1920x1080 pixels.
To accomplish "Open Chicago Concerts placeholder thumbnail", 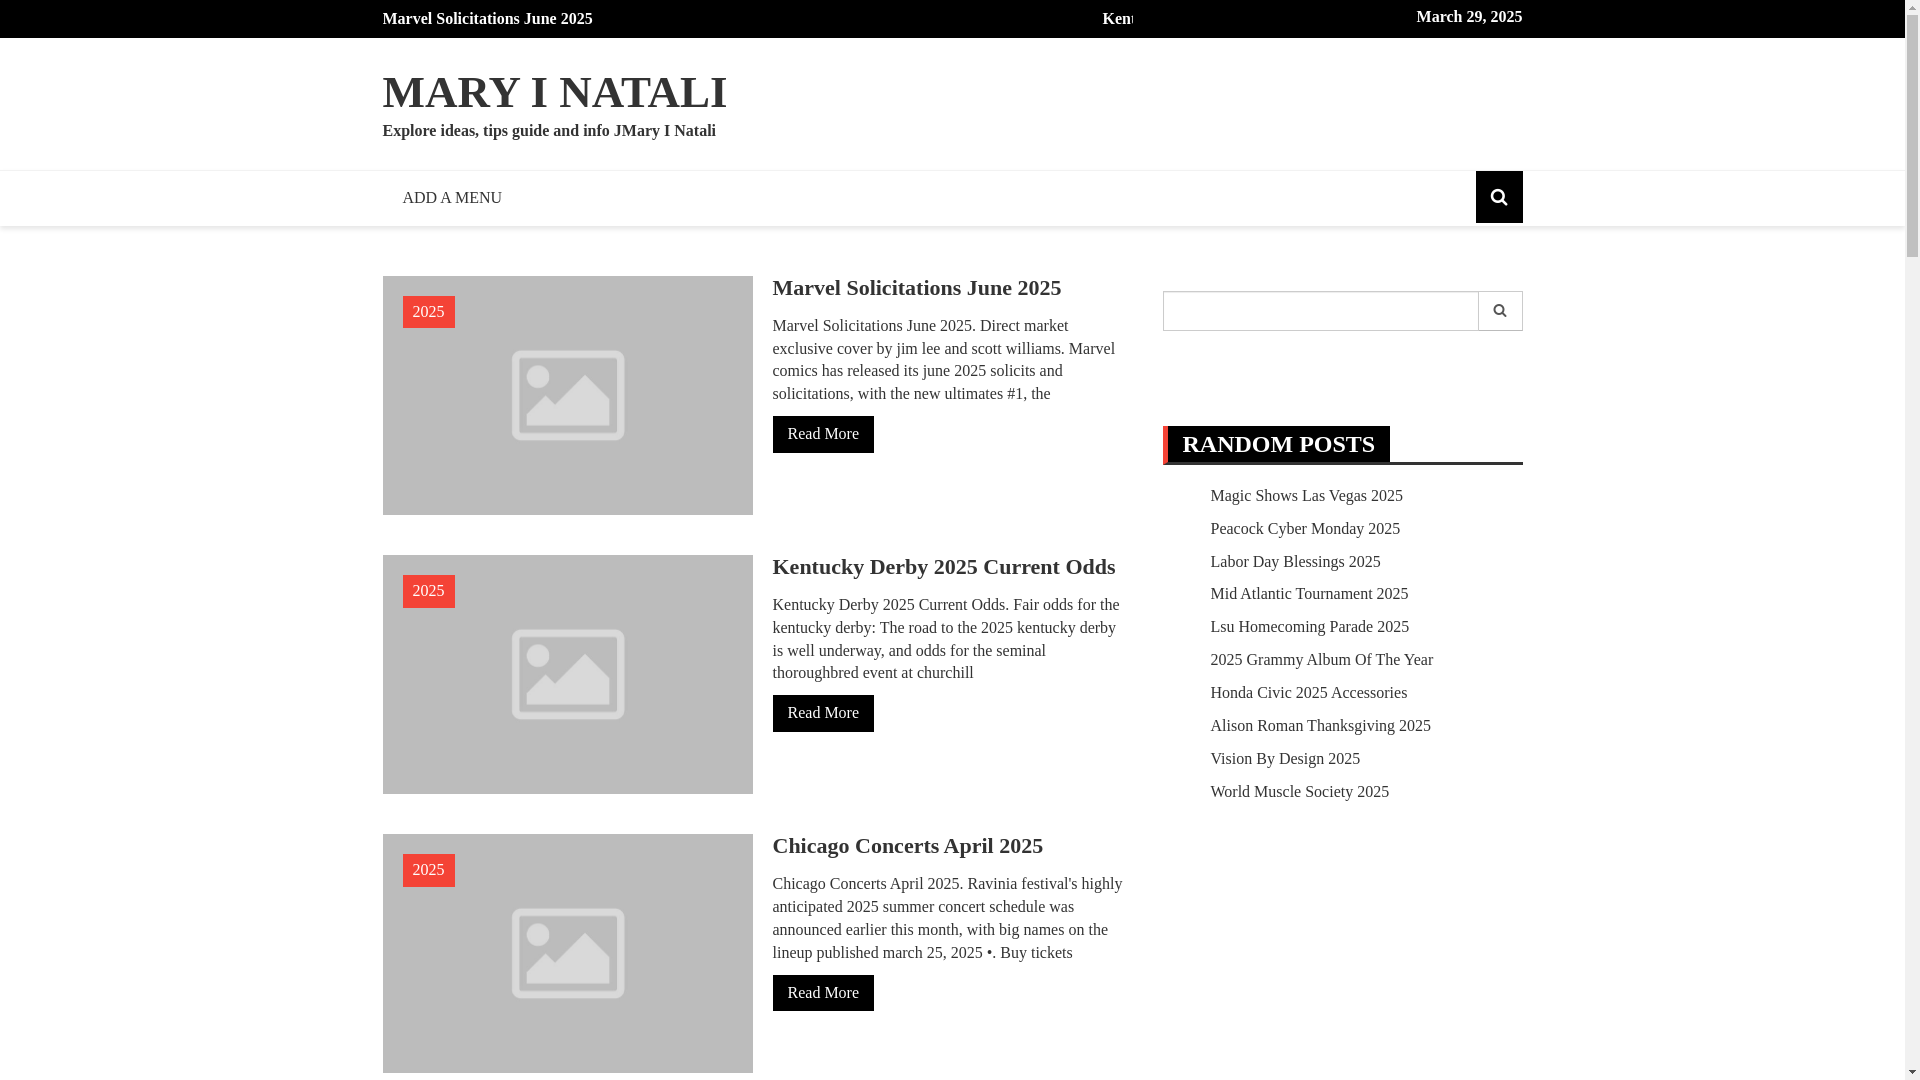I will (567, 953).
